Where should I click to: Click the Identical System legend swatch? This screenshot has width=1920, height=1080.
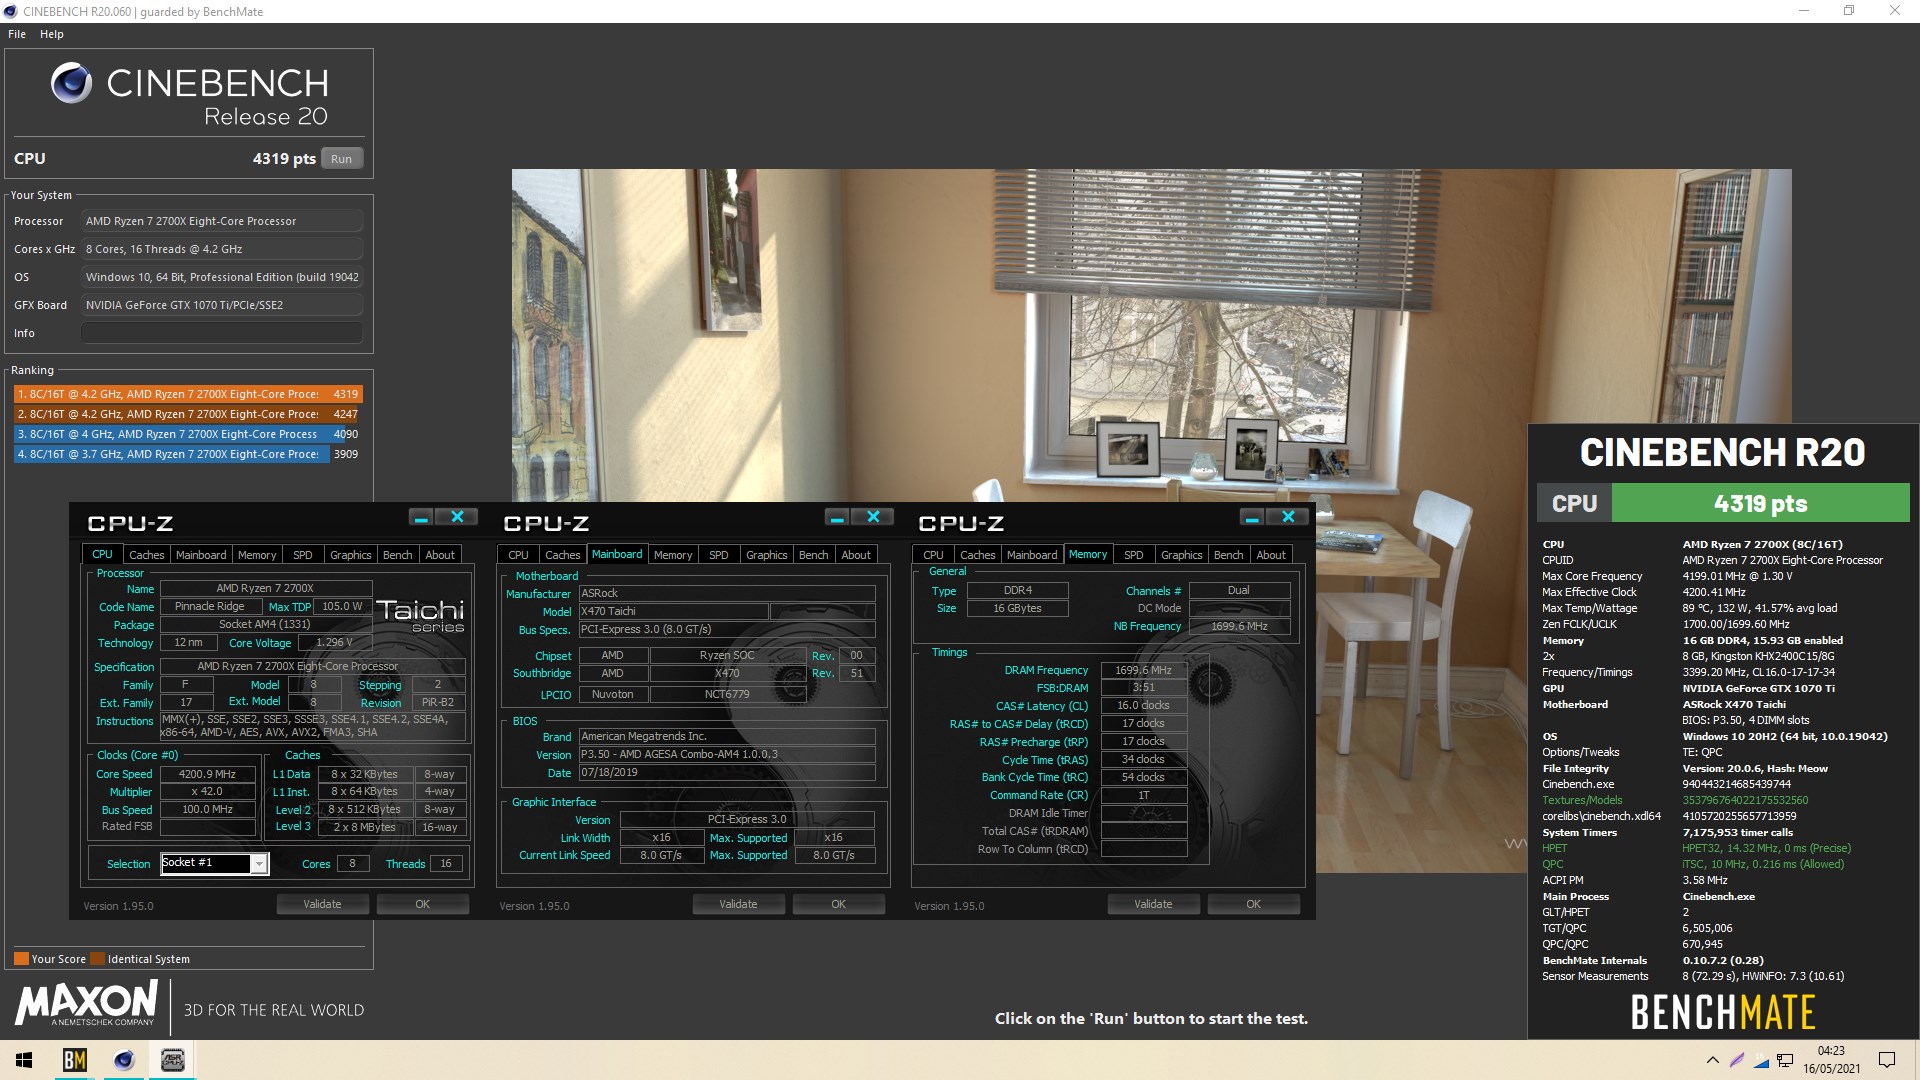click(97, 958)
